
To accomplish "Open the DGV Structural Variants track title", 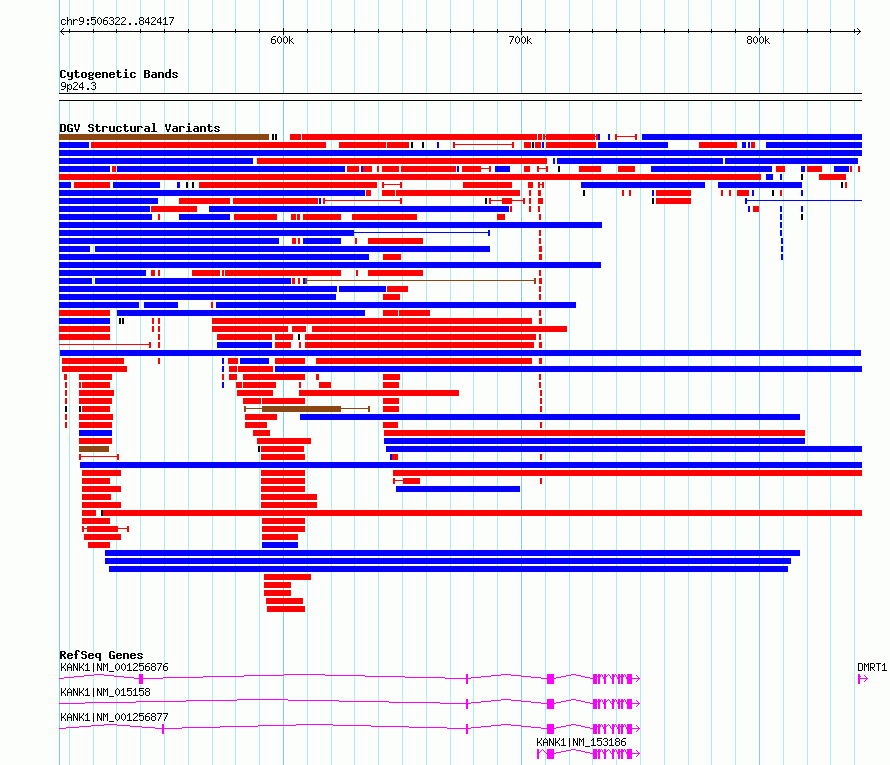I will pyautogui.click(x=140, y=128).
